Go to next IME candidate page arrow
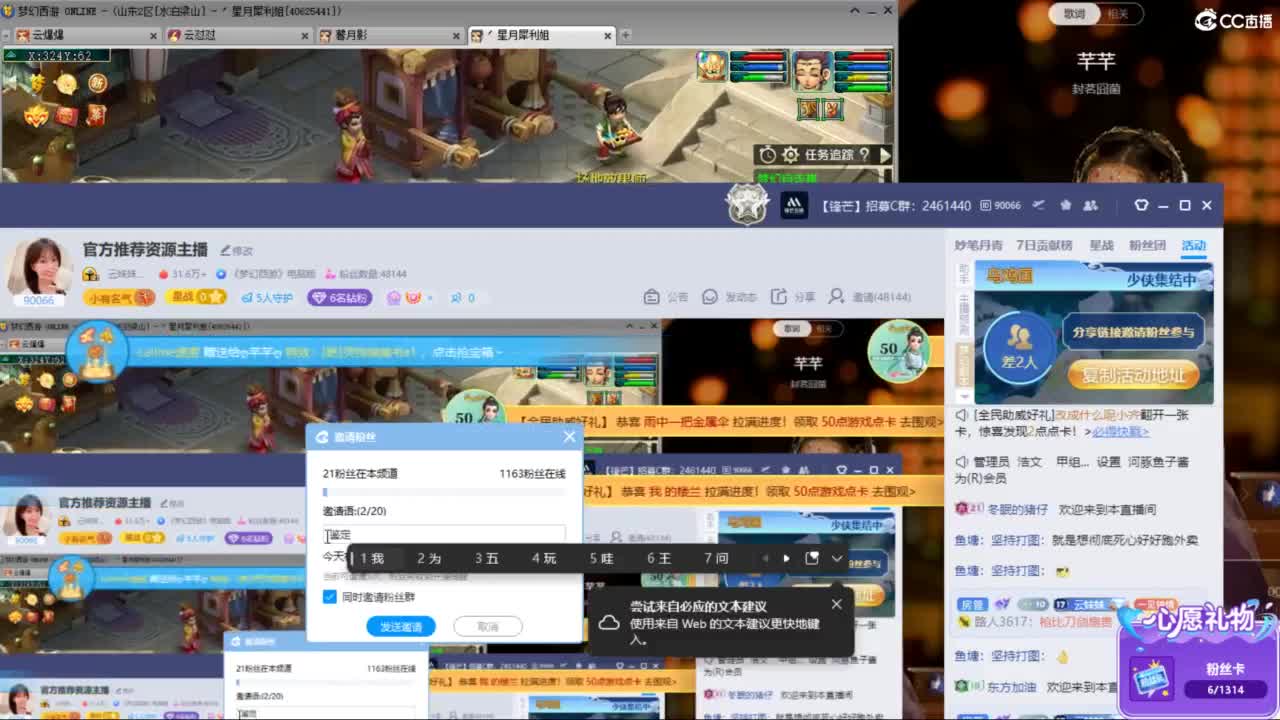This screenshot has width=1280, height=720. coord(786,558)
